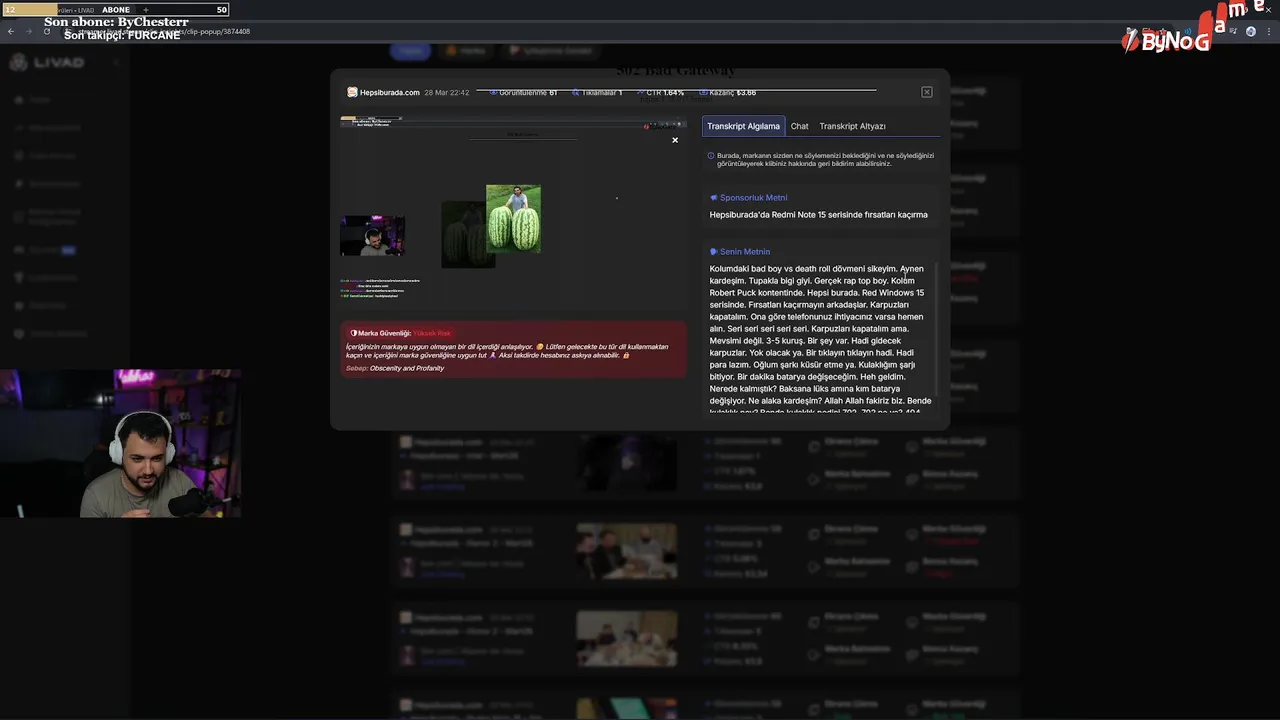
Task: Click the Kazanç ₺3.66 value
Action: tap(746, 92)
